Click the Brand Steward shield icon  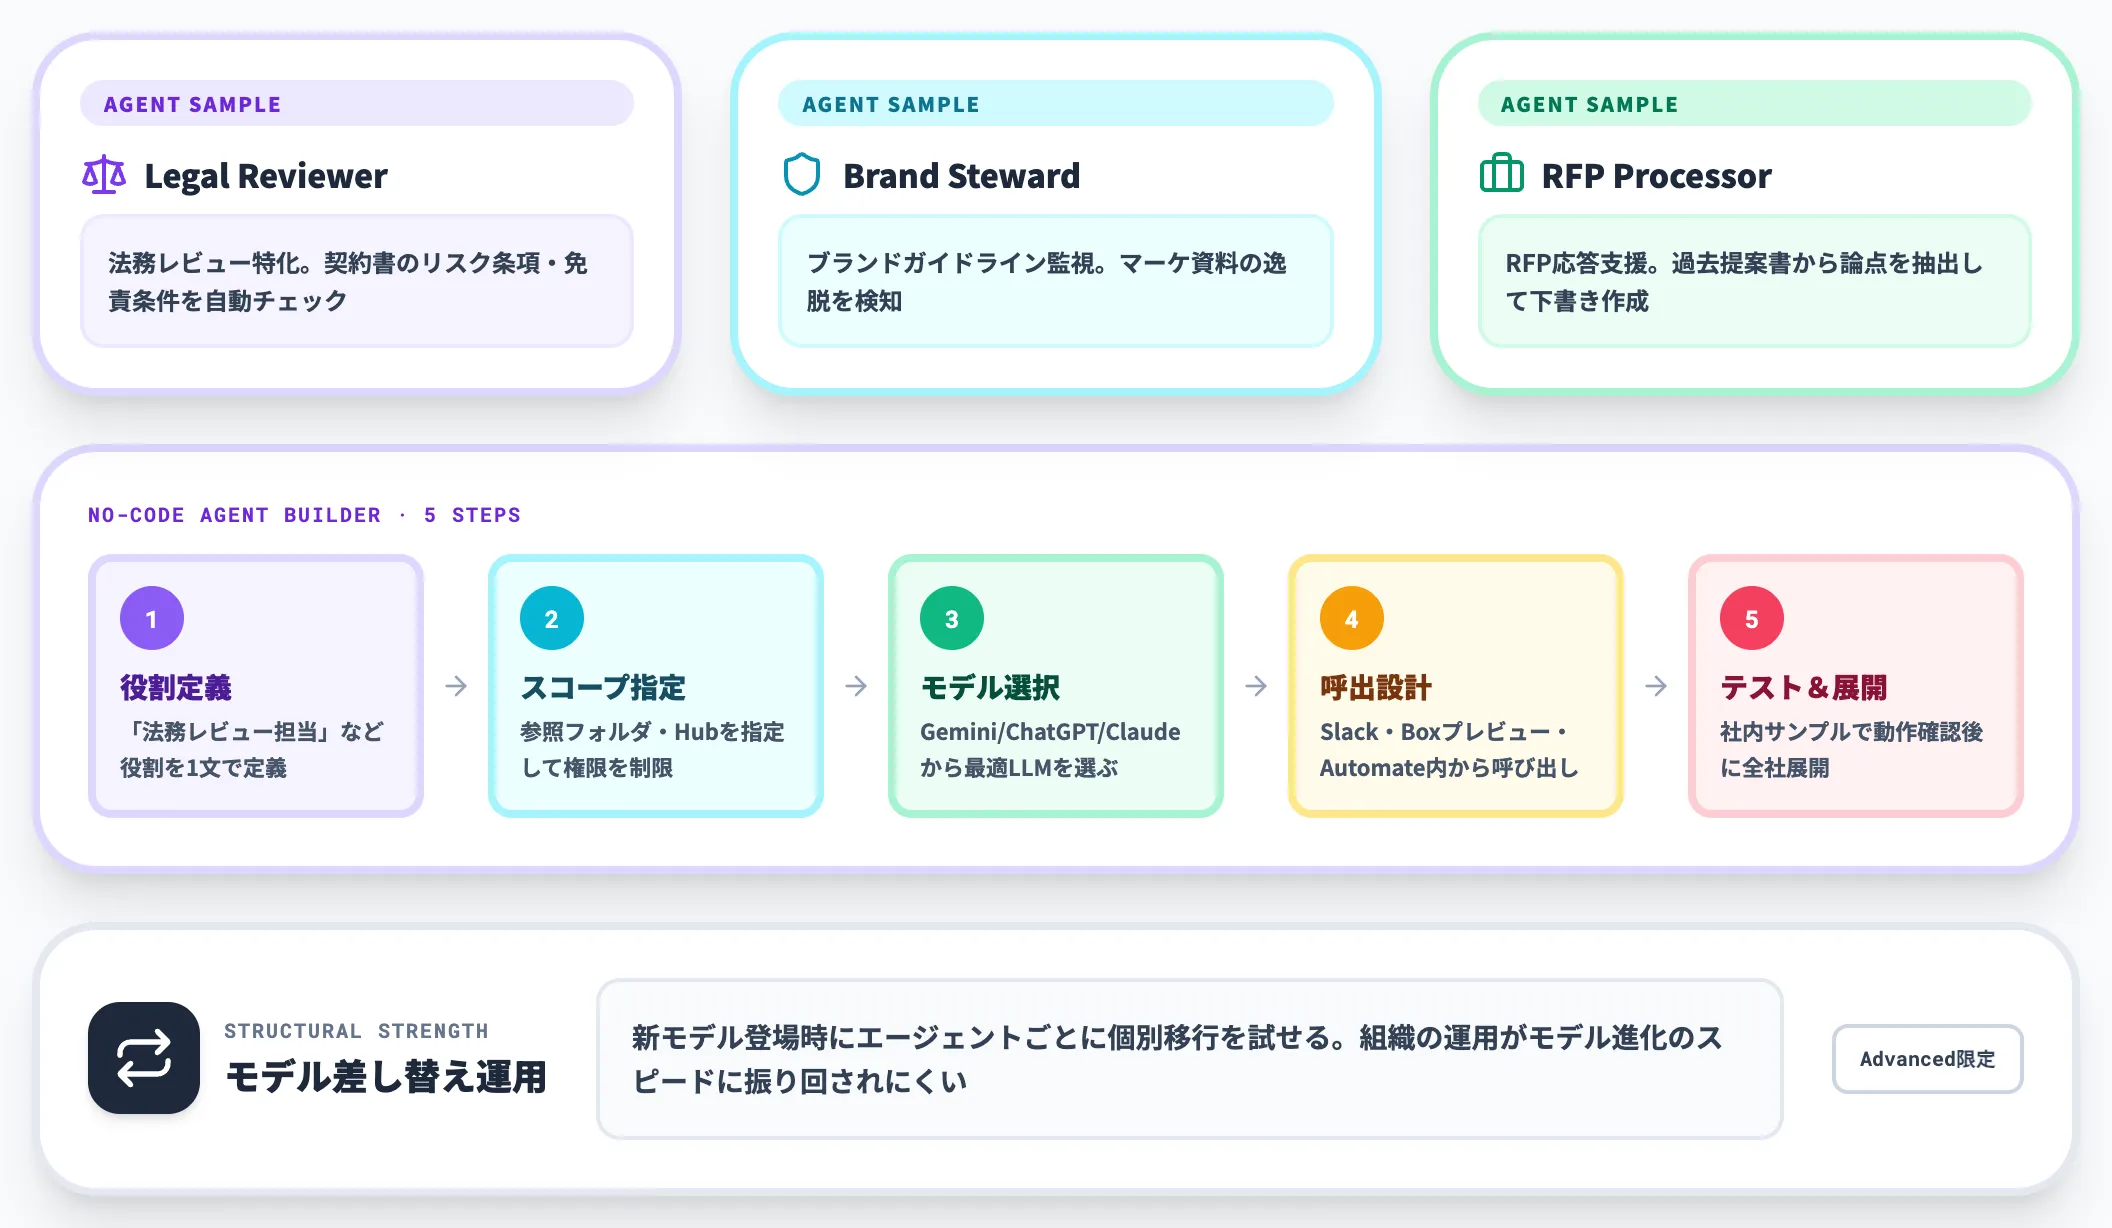tap(802, 175)
